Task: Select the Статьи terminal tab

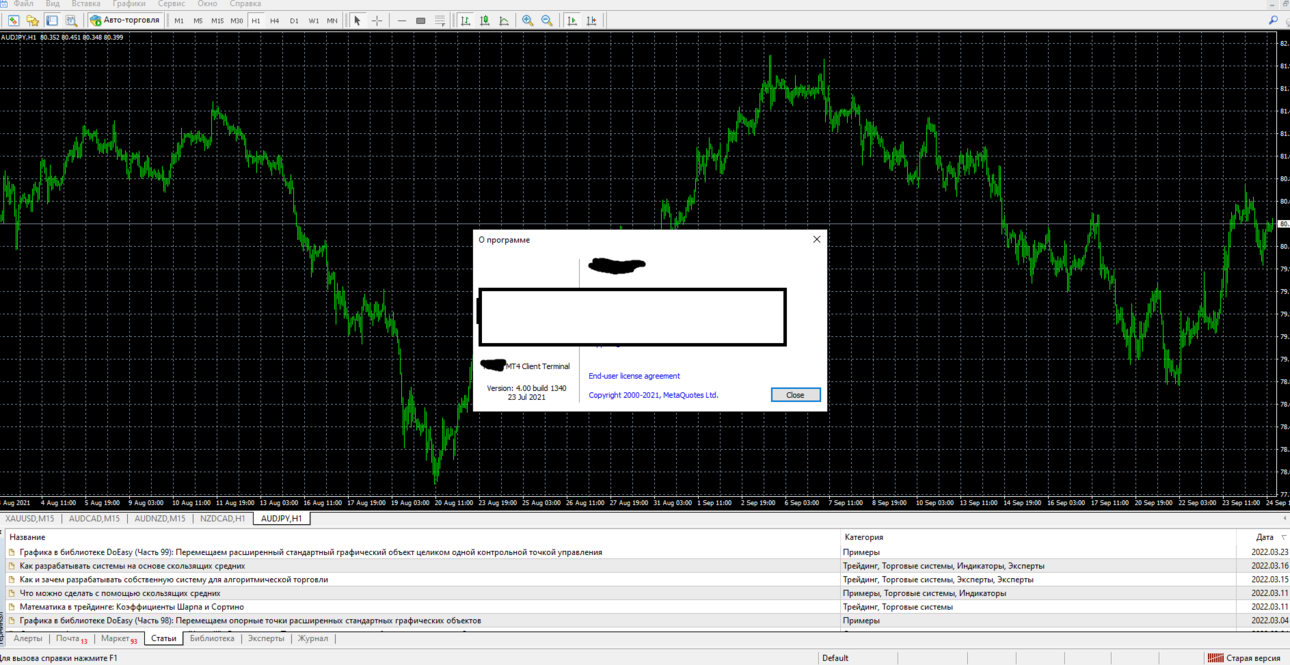Action: [x=163, y=639]
